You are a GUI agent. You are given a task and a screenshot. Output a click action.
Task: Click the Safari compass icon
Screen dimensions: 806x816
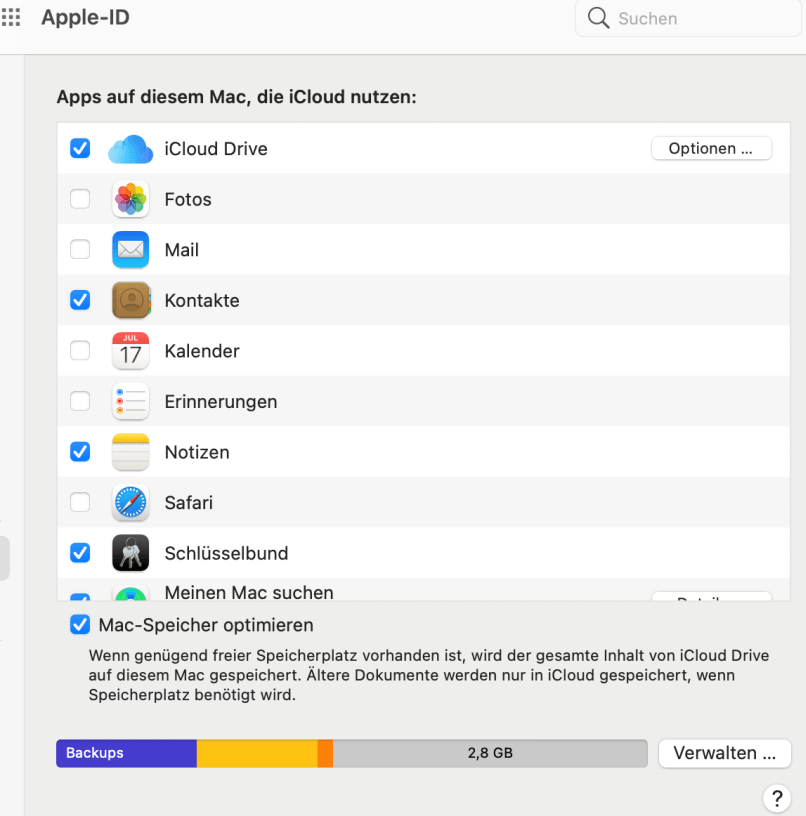click(131, 503)
